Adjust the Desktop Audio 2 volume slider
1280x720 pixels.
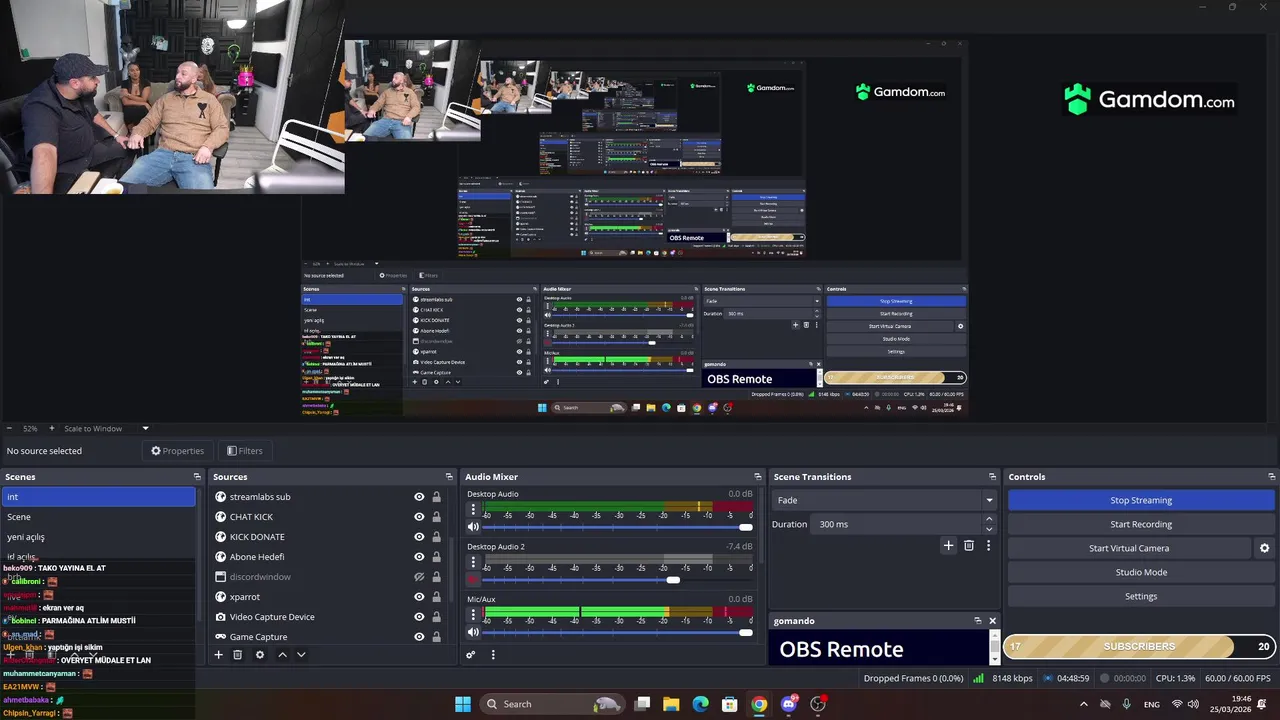(x=618, y=580)
